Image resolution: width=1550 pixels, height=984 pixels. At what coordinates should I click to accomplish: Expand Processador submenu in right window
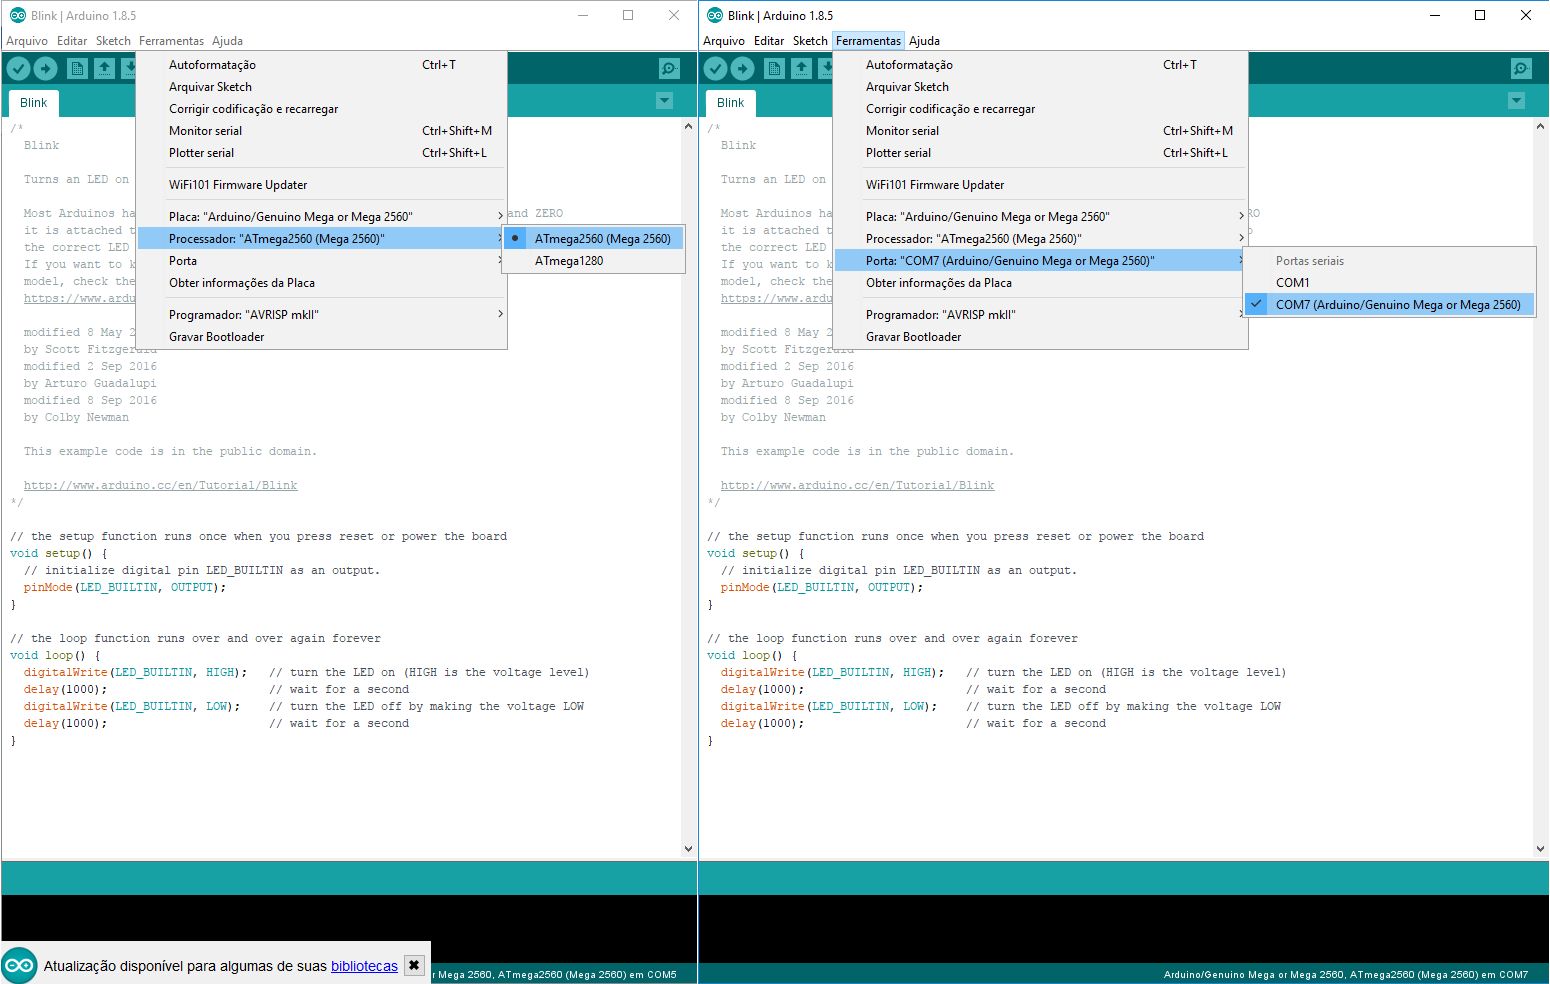pyautogui.click(x=1041, y=239)
